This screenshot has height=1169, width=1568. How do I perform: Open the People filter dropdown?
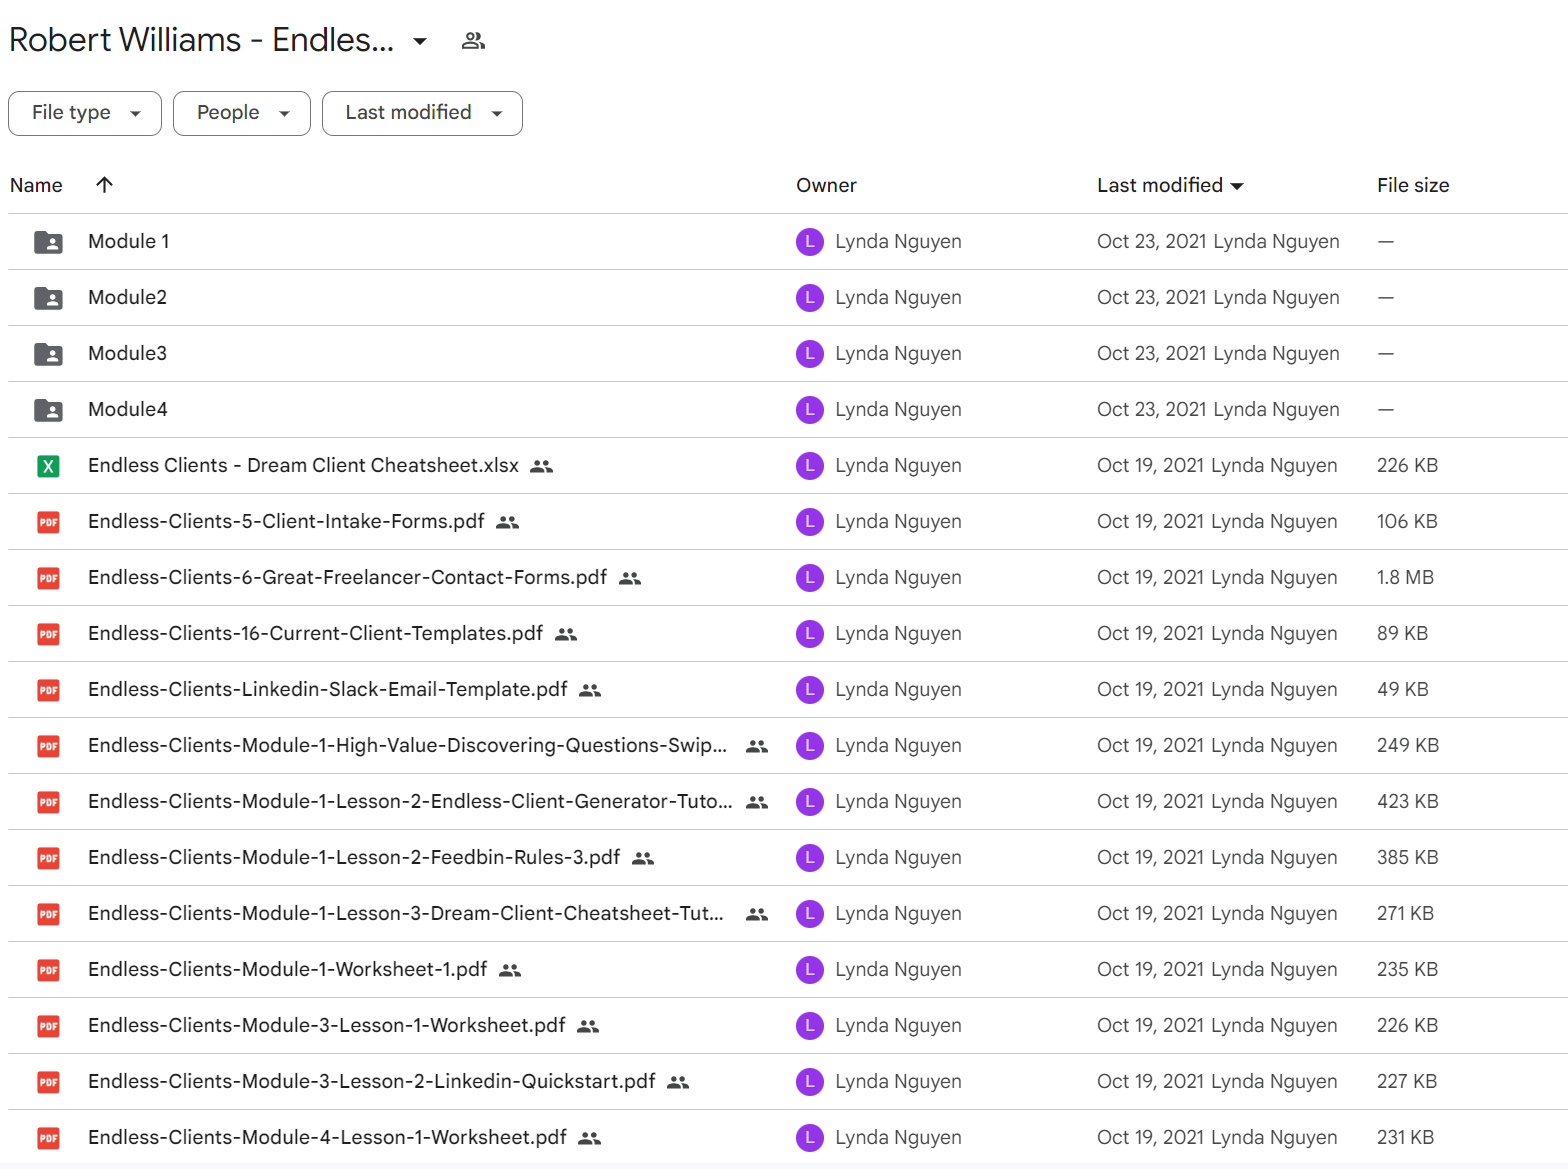(242, 113)
